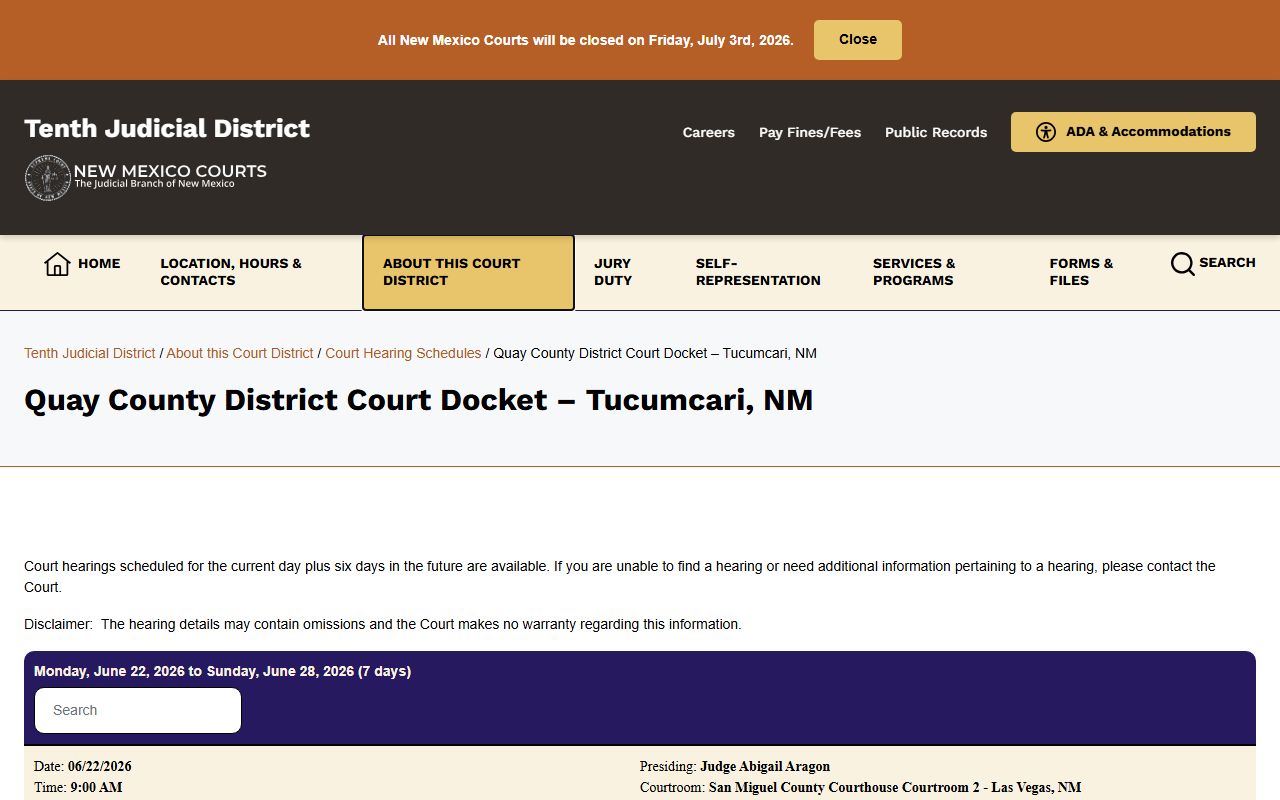Click the San Miguel County Courthouse Courtroom text
This screenshot has width=1280, height=800.
click(895, 787)
